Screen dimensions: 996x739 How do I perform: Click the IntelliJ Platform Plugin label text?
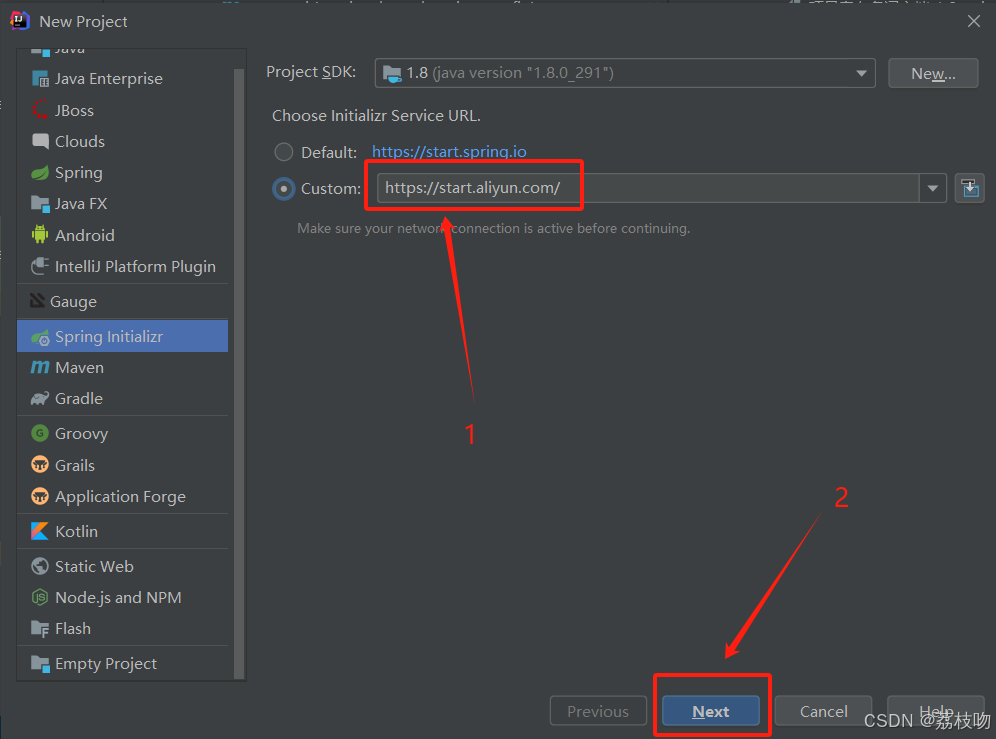[135, 267]
